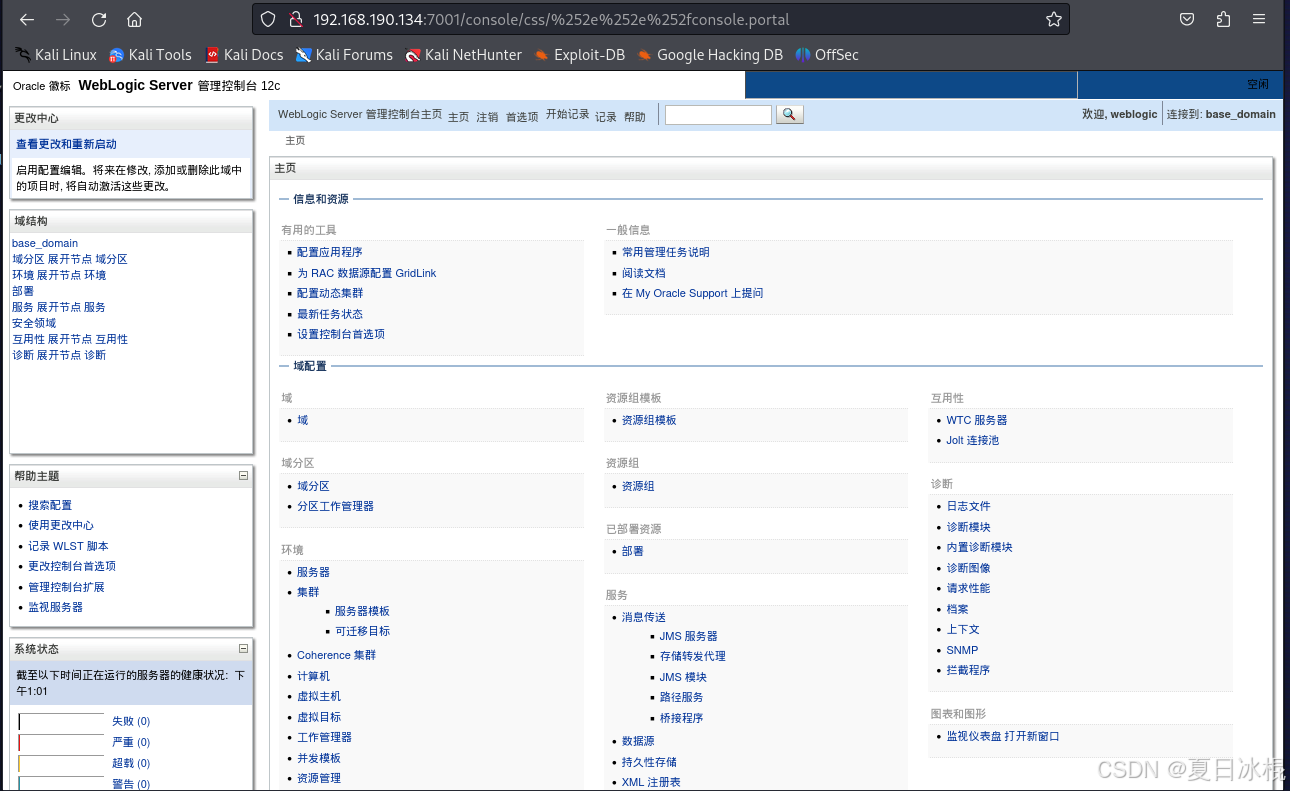Open the Google Hacking DB bookmark

point(710,55)
